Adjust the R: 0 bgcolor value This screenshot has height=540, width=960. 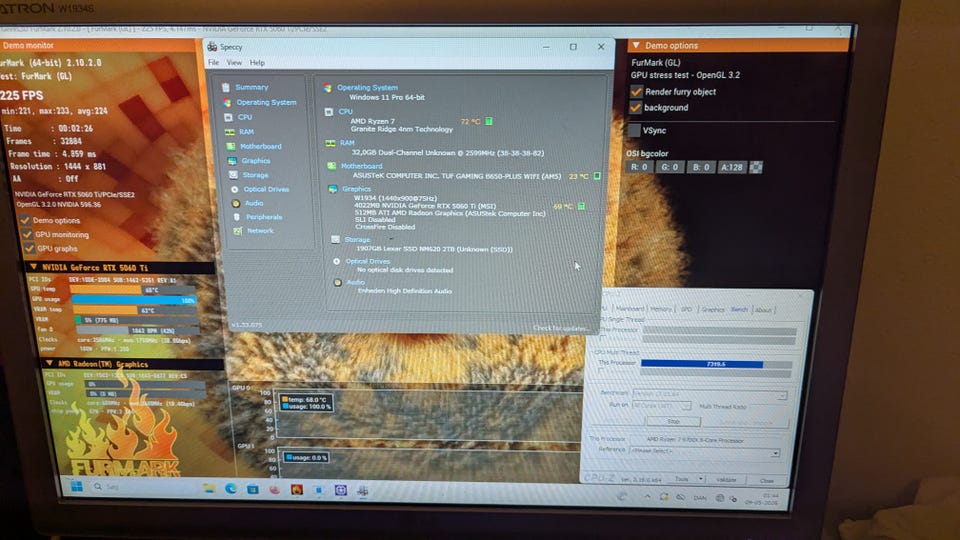pos(639,167)
